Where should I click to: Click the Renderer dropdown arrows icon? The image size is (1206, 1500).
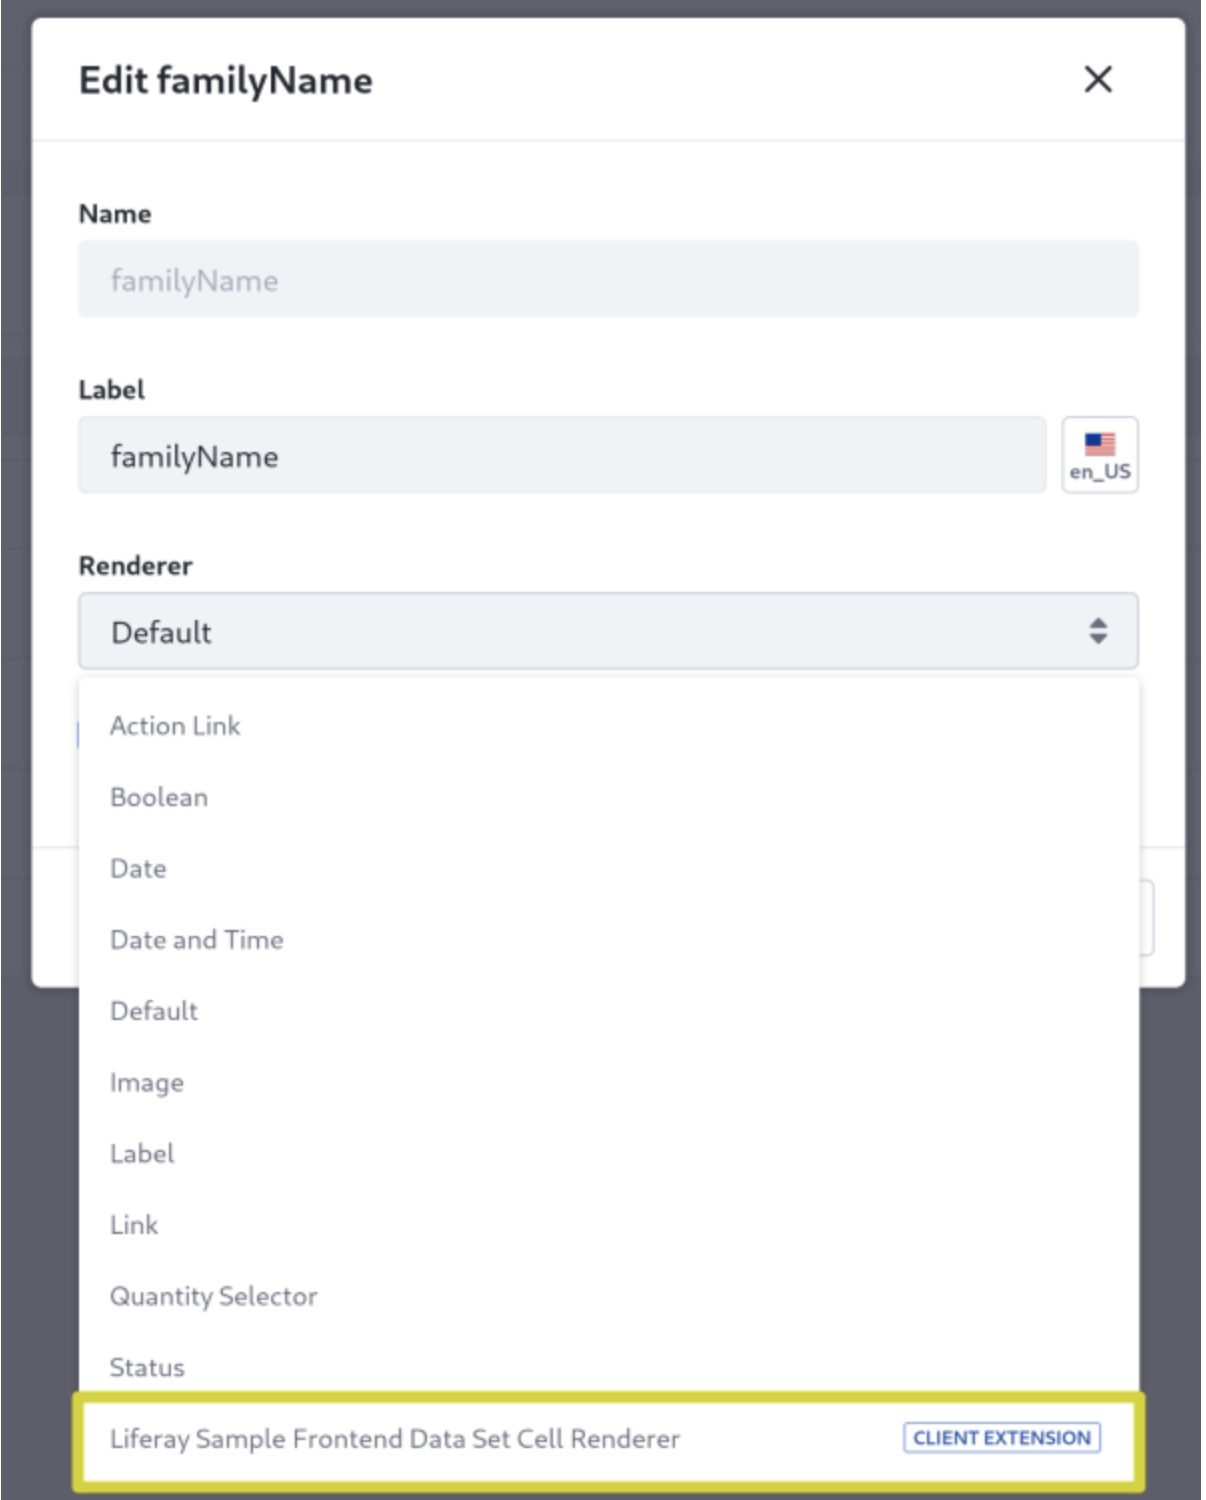click(x=1098, y=631)
